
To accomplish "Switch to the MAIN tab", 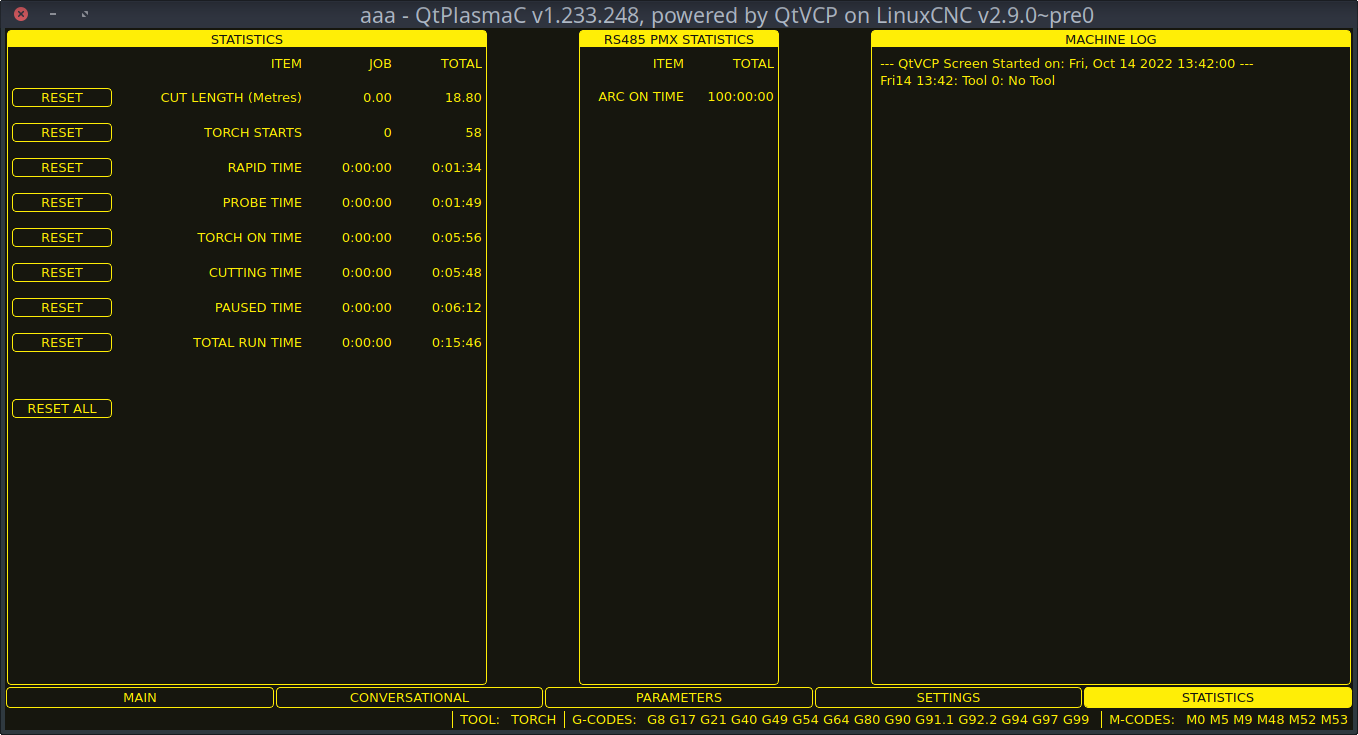I will [140, 697].
